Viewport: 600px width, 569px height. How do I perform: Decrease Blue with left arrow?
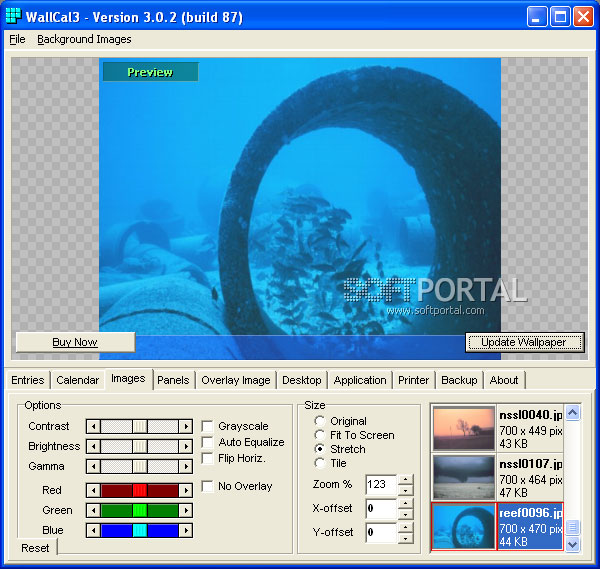(93, 530)
